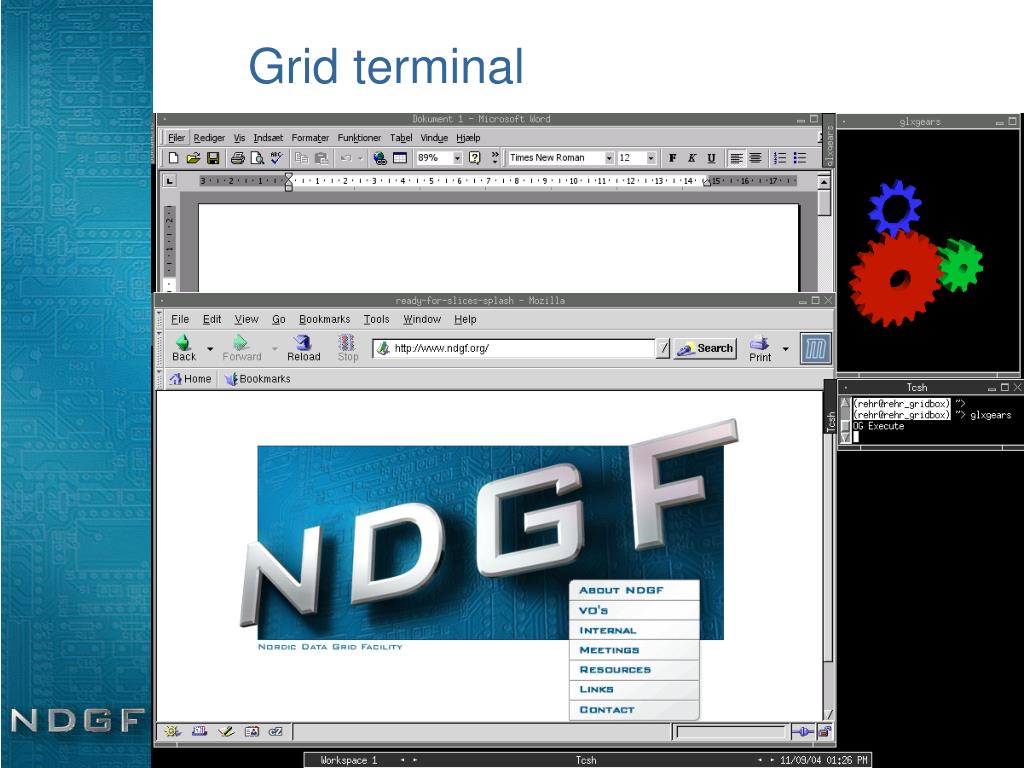
Task: Open Rediger menu in Word
Action: click(209, 138)
